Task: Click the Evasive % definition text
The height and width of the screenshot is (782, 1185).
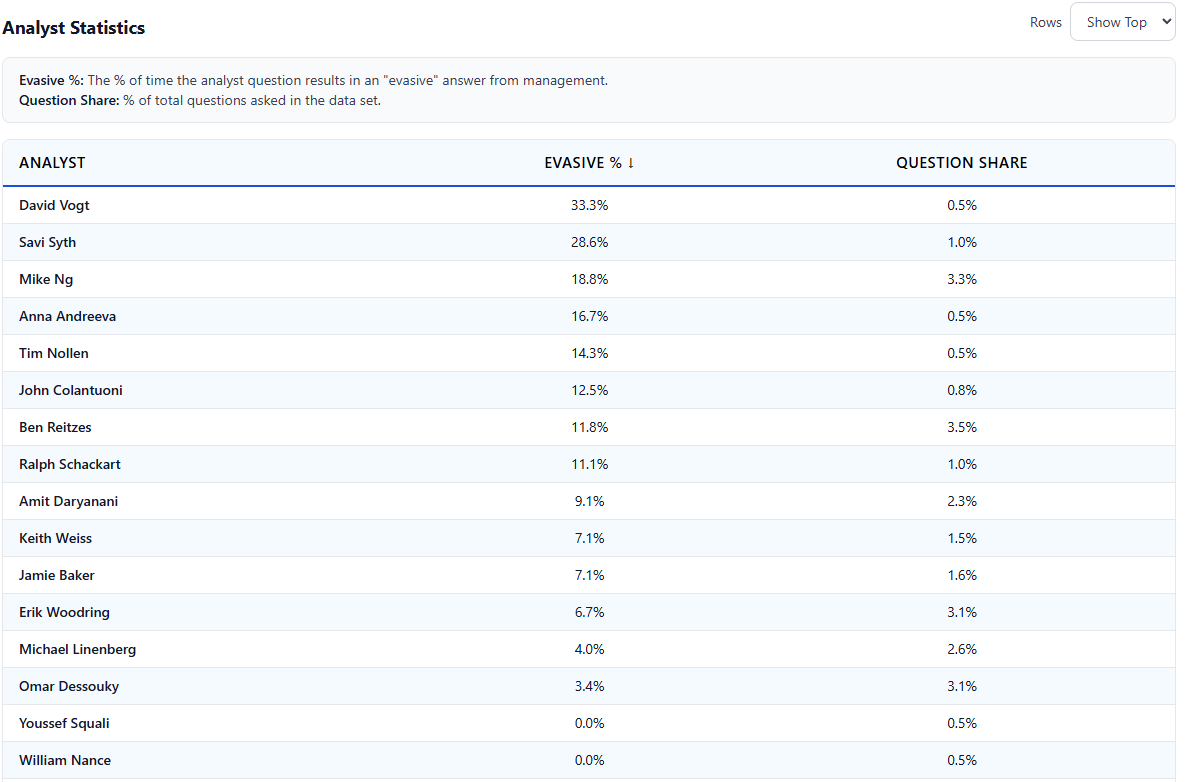Action: [x=313, y=81]
